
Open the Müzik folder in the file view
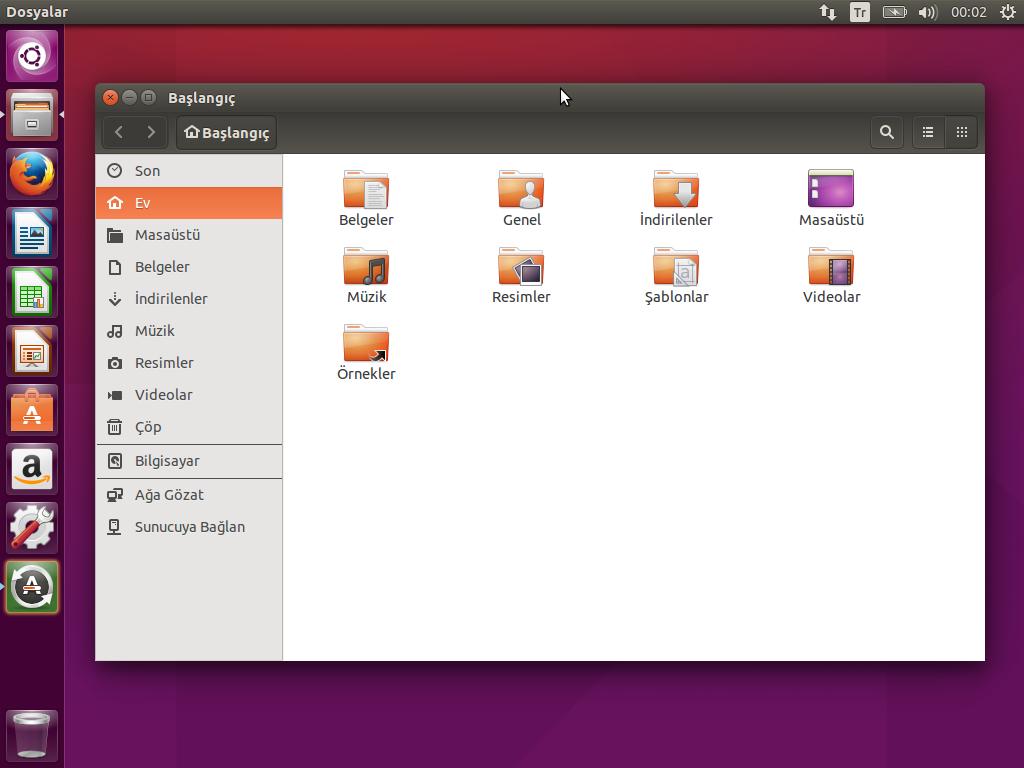pyautogui.click(x=366, y=272)
